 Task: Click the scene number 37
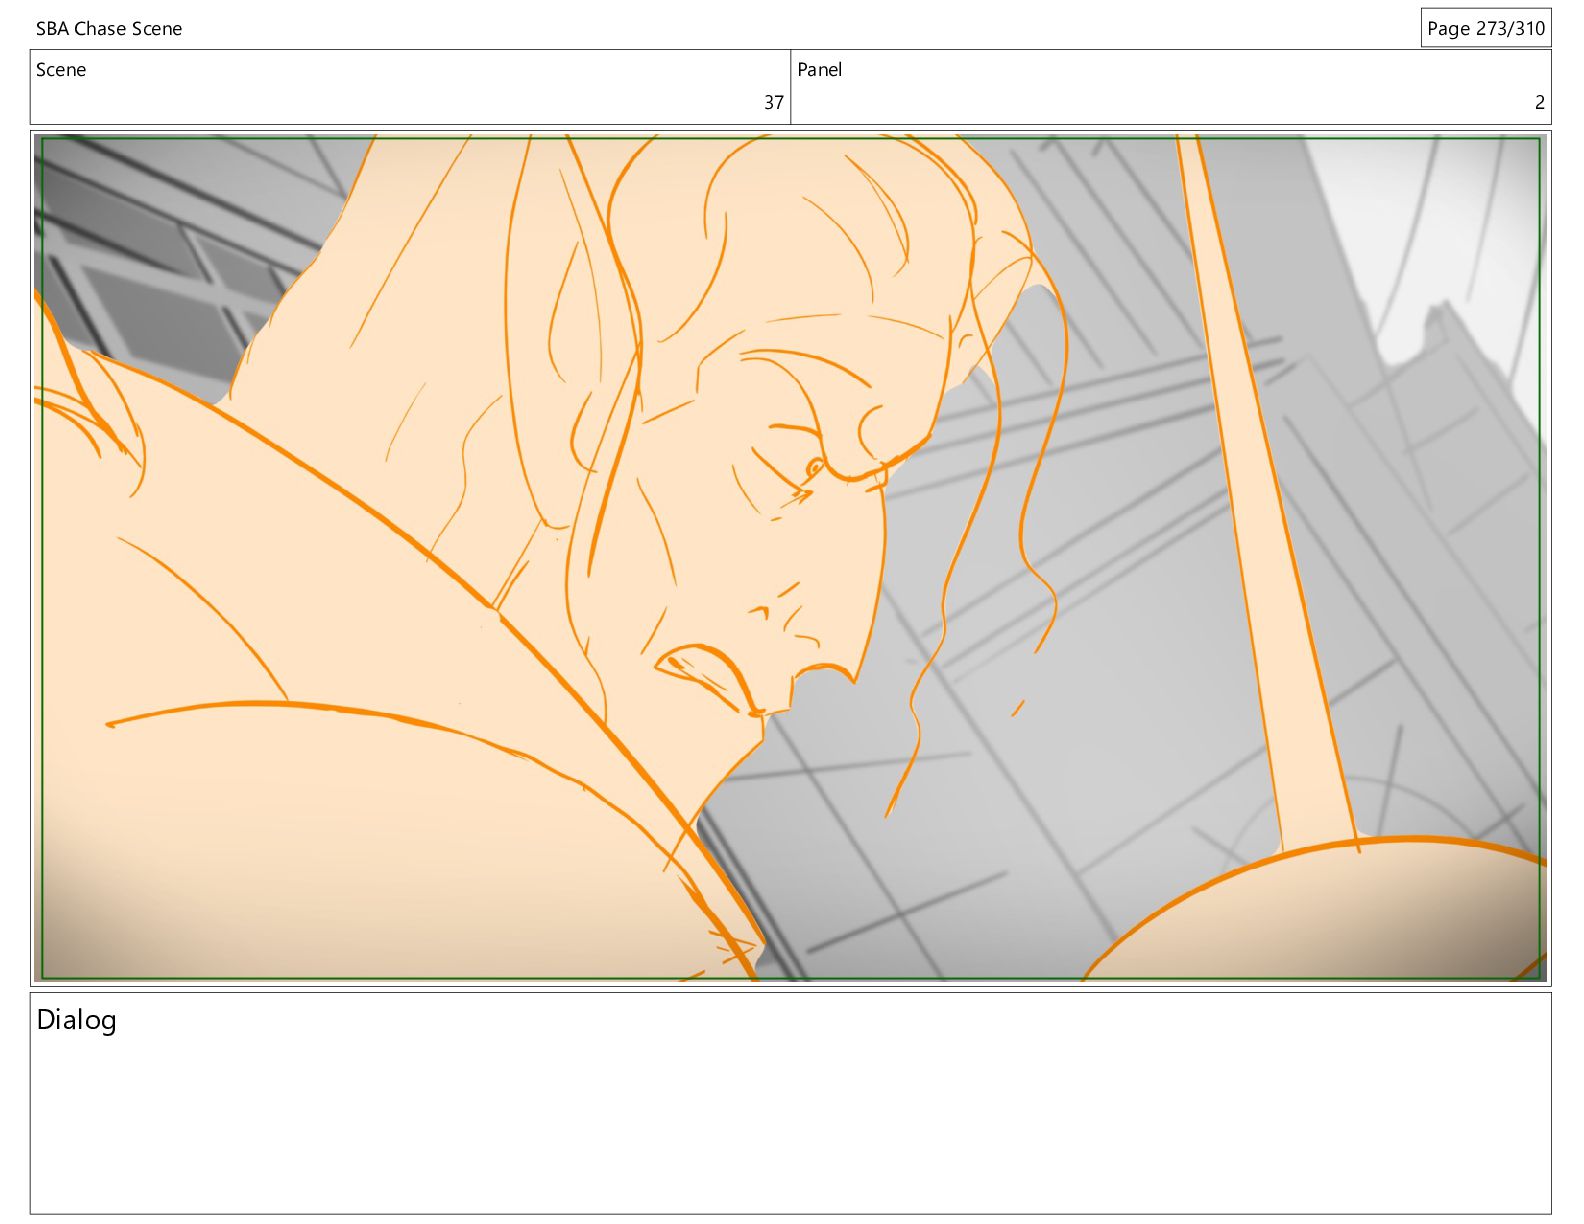[x=774, y=102]
